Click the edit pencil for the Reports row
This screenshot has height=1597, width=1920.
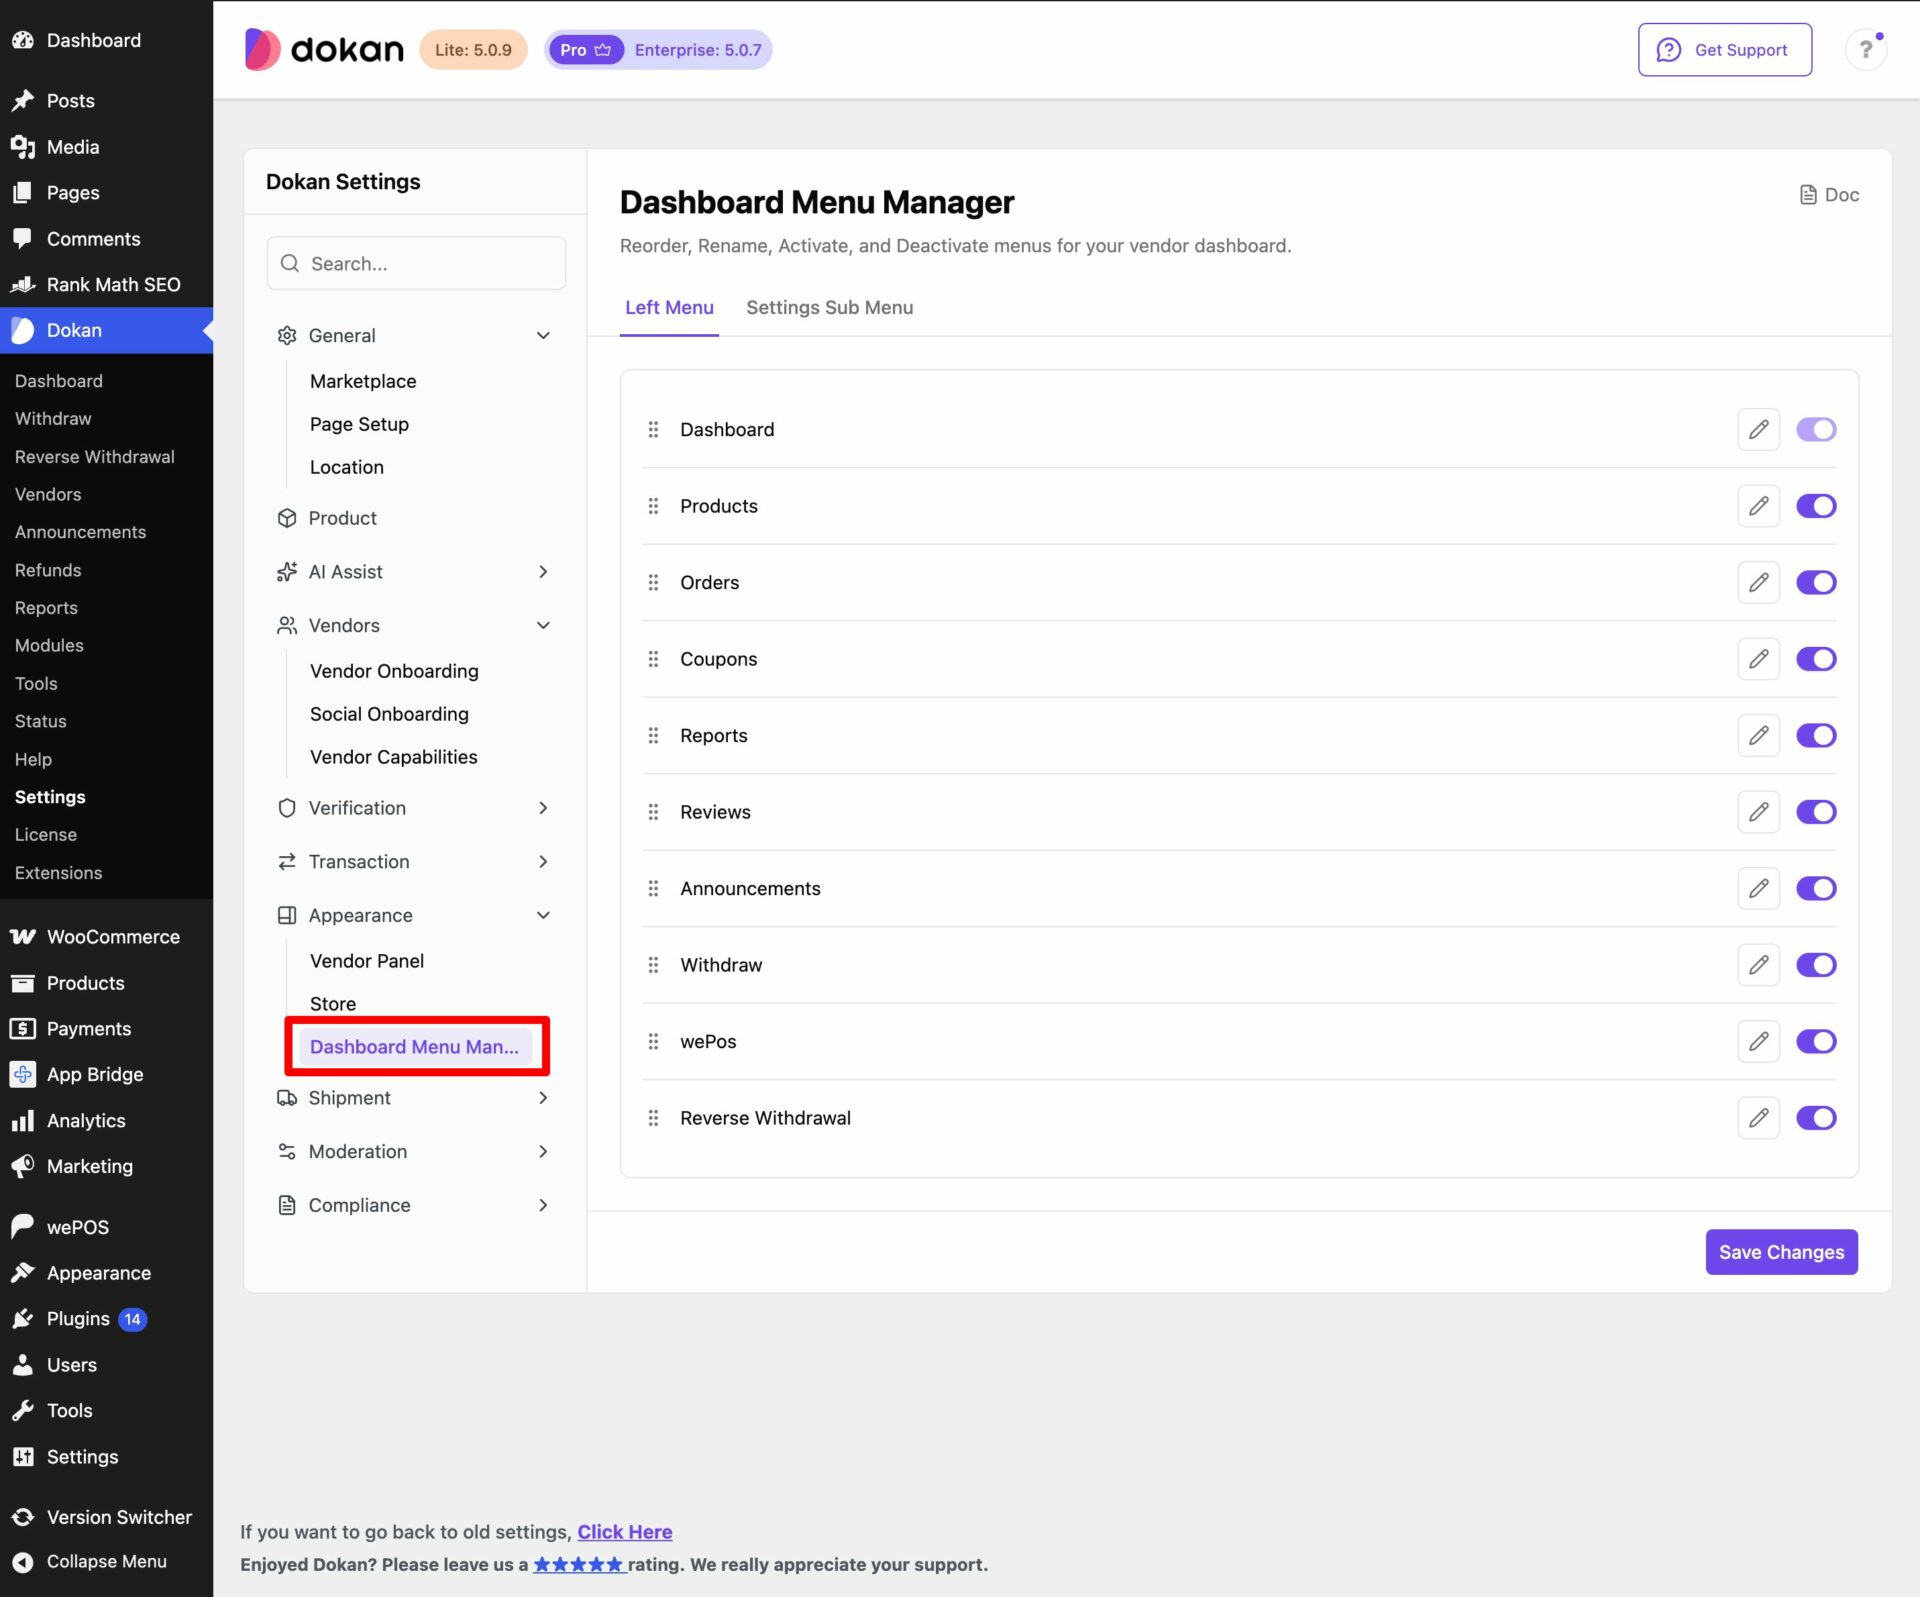click(x=1758, y=736)
